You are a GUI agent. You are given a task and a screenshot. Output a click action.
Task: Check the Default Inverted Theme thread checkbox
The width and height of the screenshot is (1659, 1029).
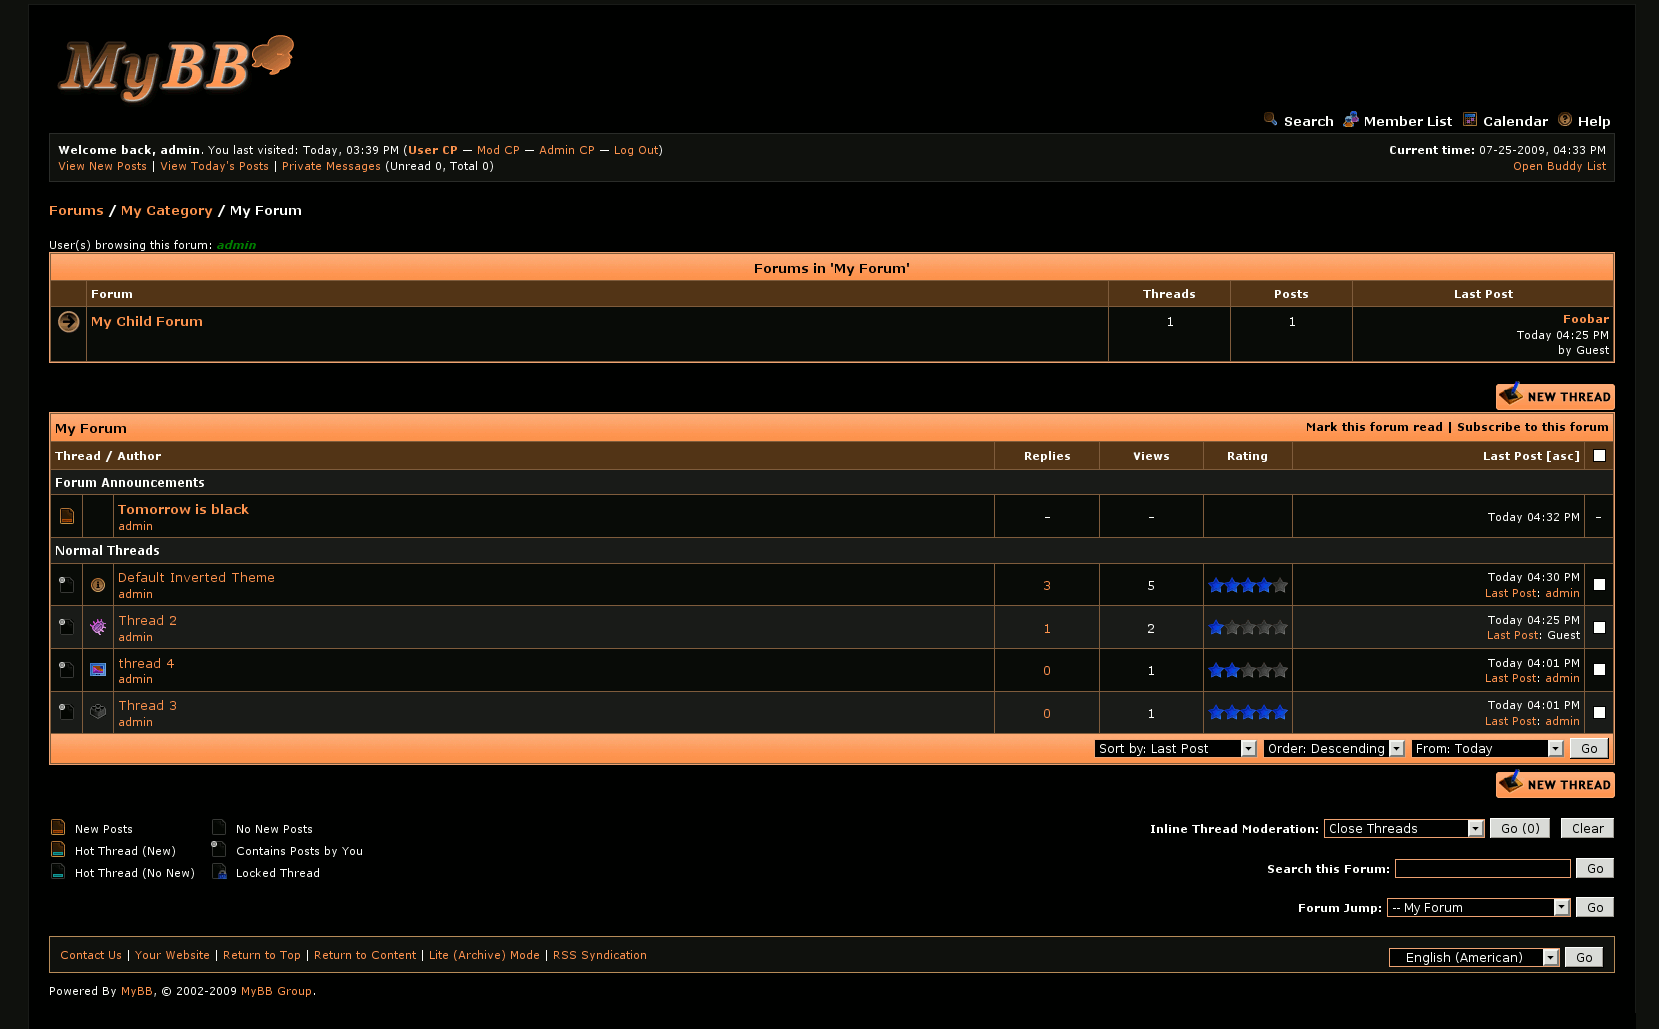[x=1599, y=585]
